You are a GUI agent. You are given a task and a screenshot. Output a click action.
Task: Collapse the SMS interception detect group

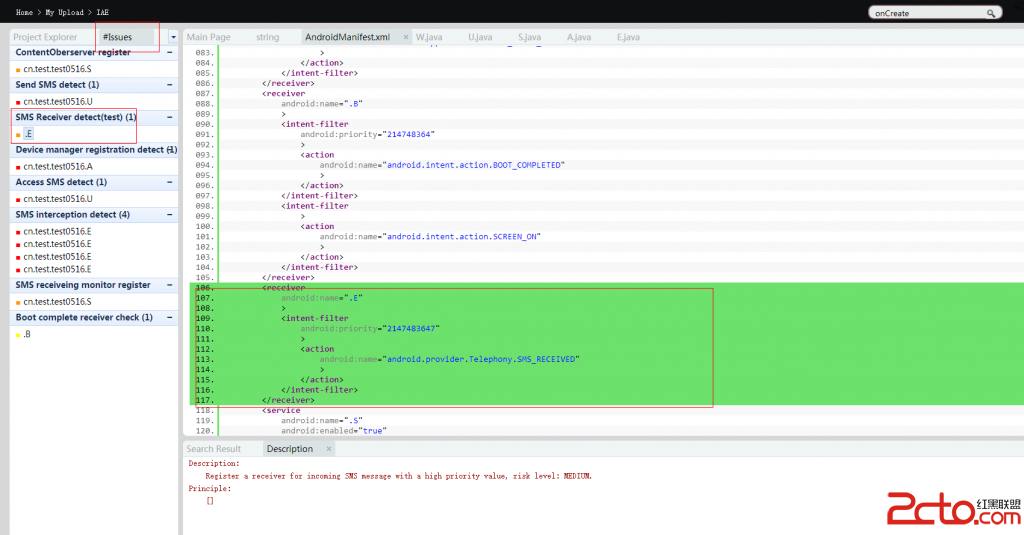[171, 215]
